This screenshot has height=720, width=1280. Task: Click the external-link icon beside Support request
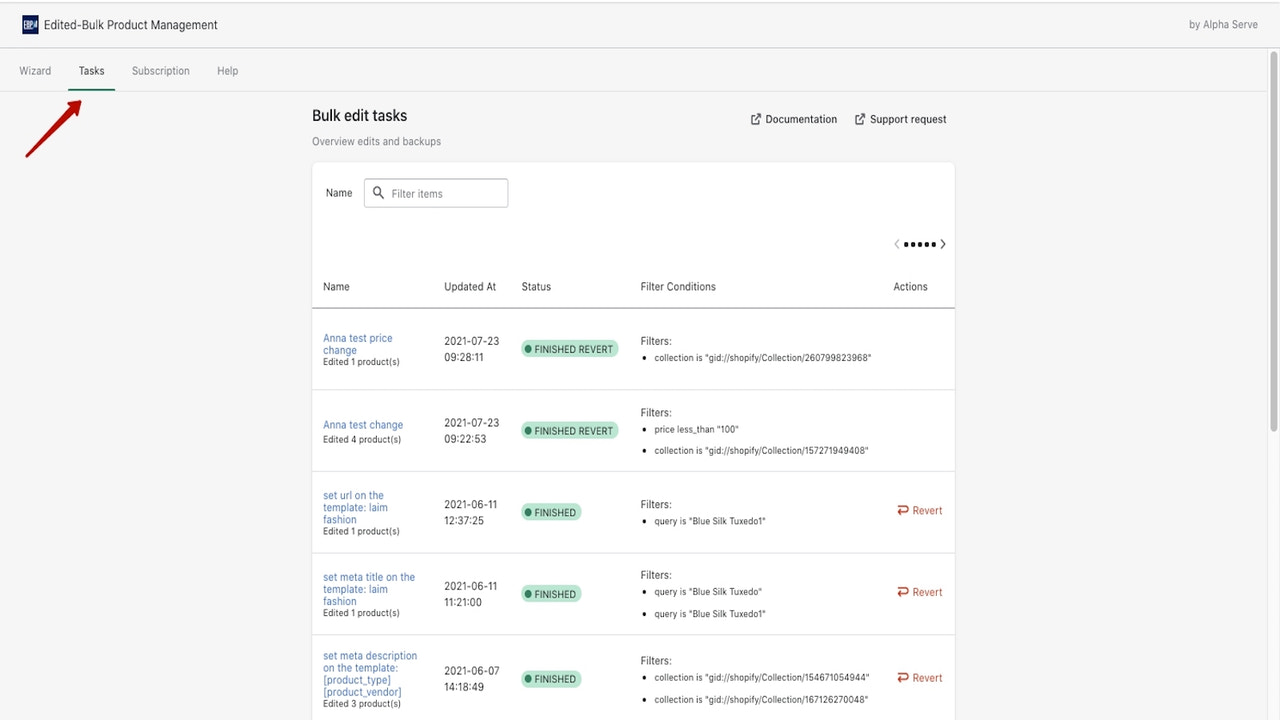(860, 119)
